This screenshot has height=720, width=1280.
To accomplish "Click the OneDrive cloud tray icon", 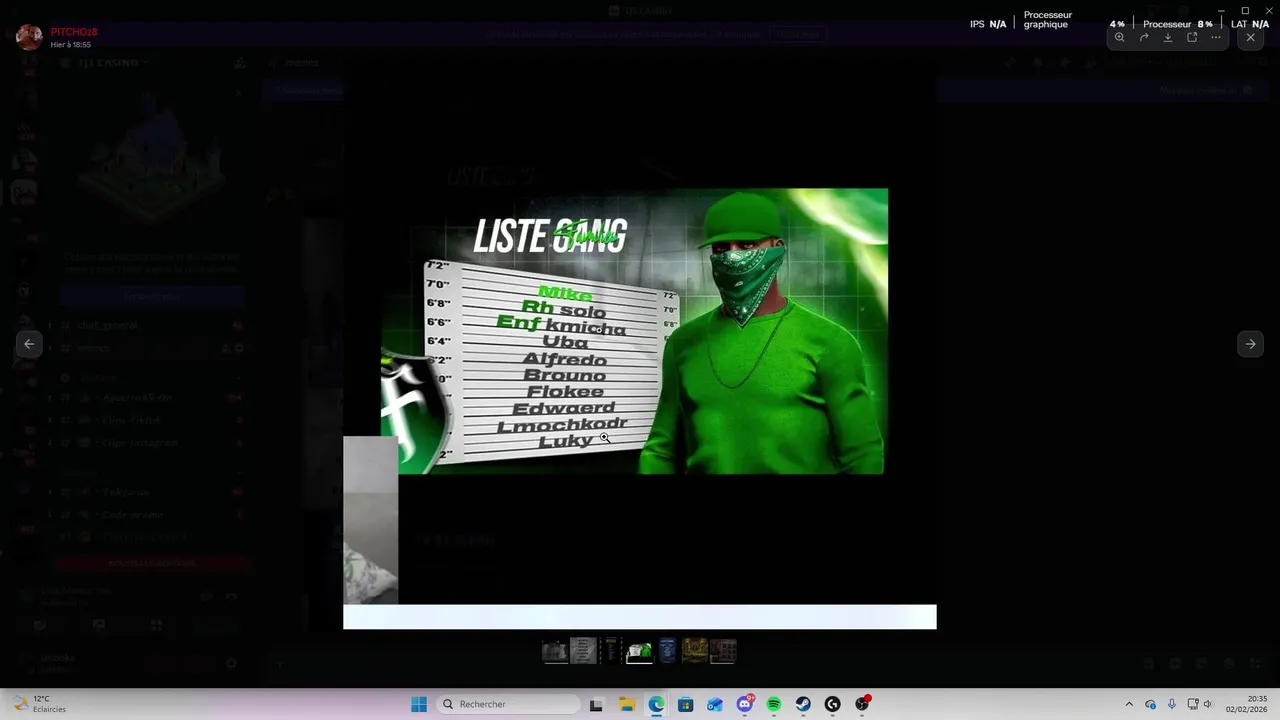I will pos(1150,704).
